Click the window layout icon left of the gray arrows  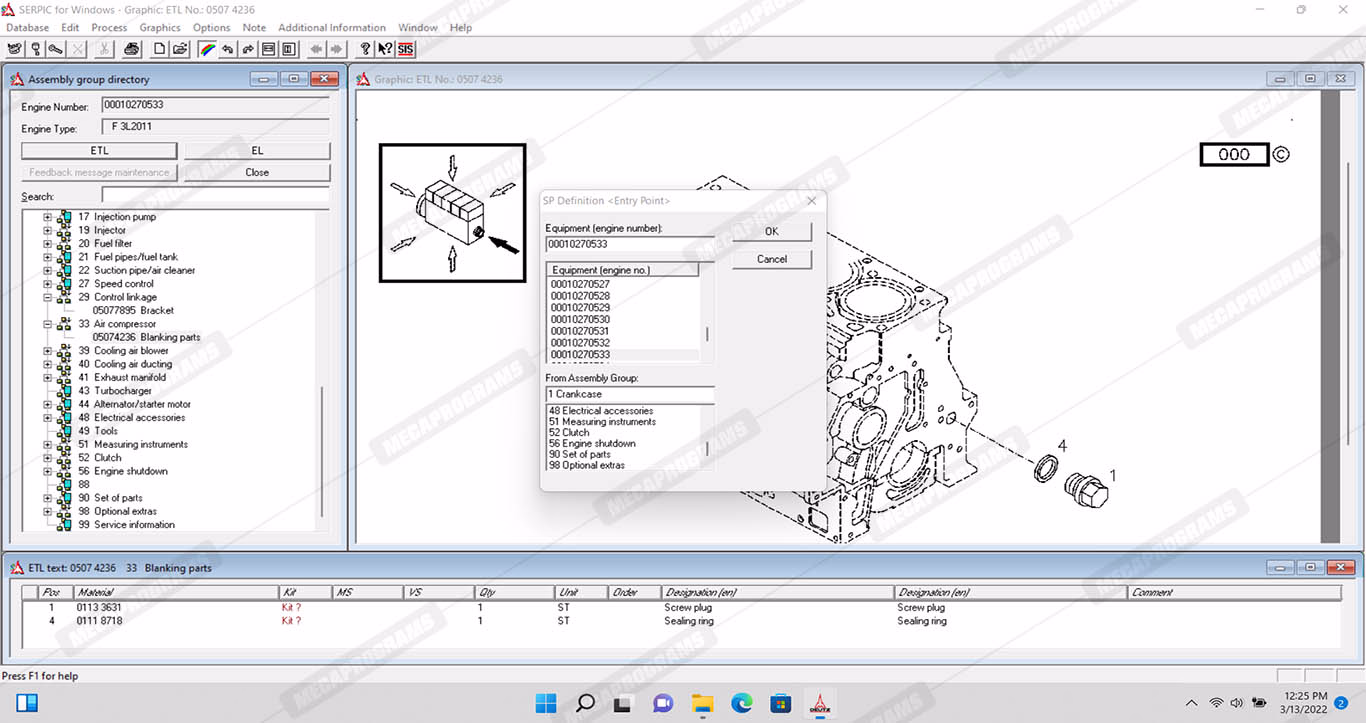tap(289, 48)
